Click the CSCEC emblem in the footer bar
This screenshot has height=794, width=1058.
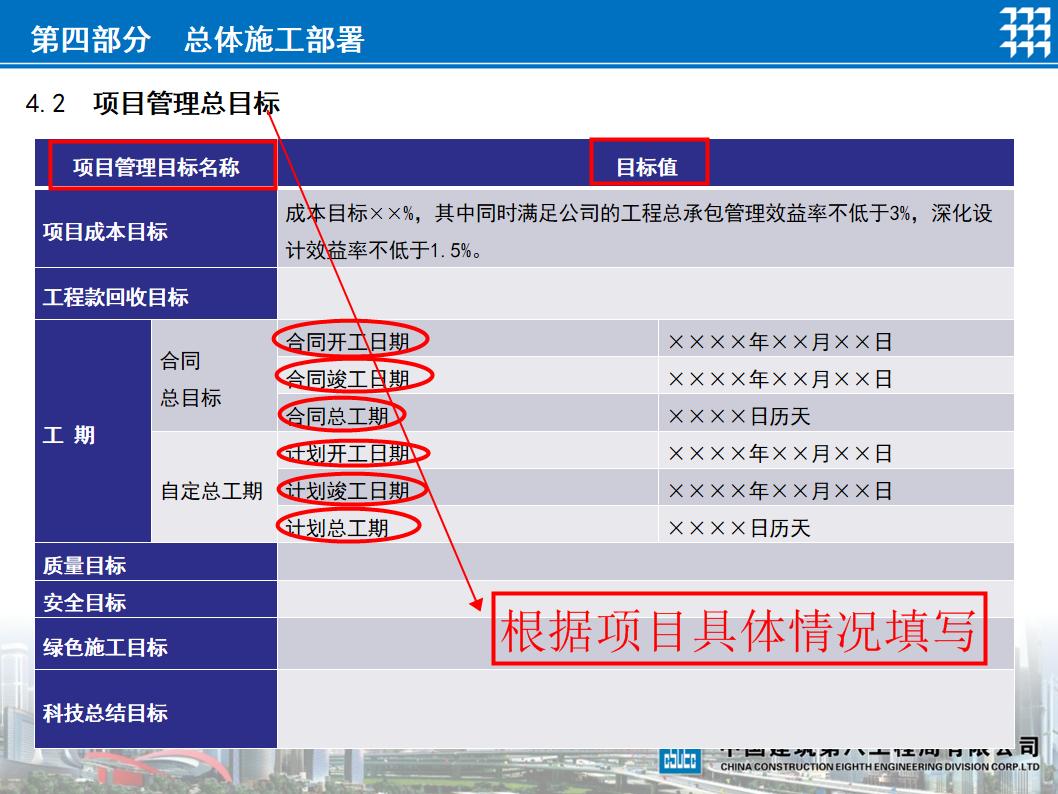click(681, 756)
